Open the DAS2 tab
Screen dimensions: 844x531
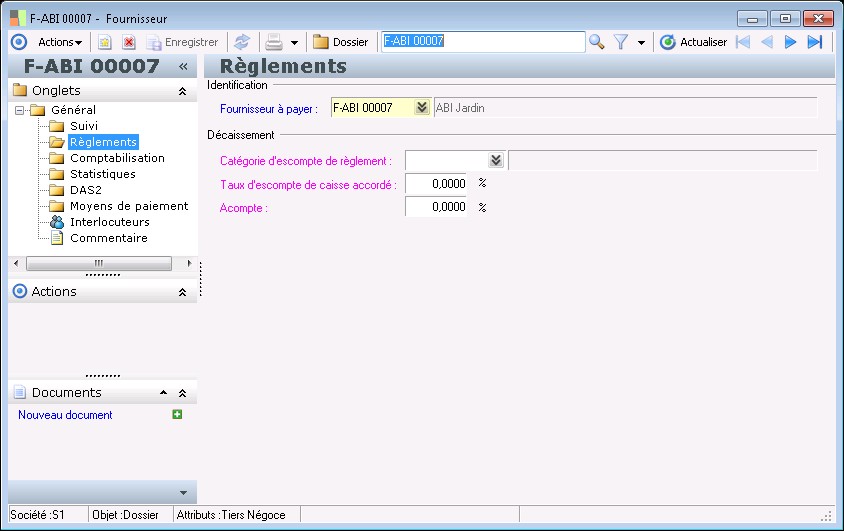[x=86, y=190]
